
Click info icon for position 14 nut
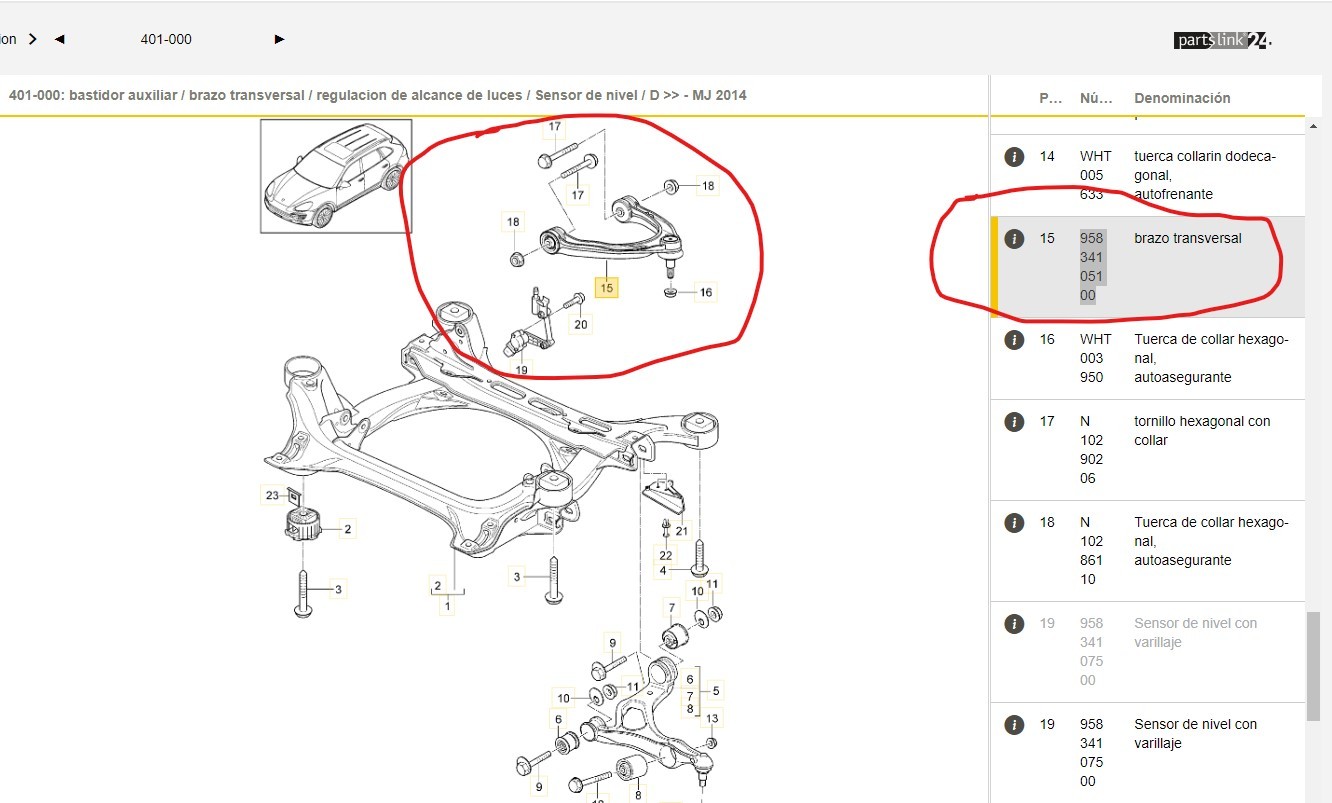click(x=1014, y=157)
